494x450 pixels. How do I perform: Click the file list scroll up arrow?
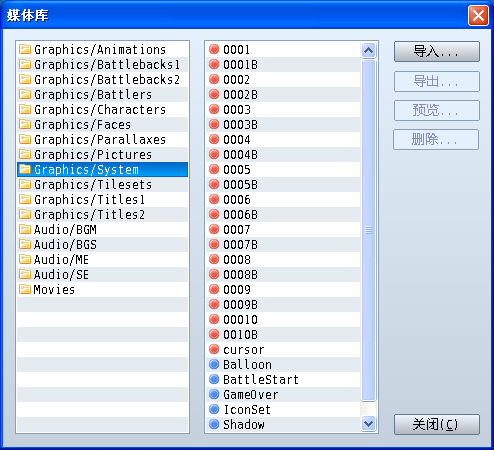tap(368, 50)
